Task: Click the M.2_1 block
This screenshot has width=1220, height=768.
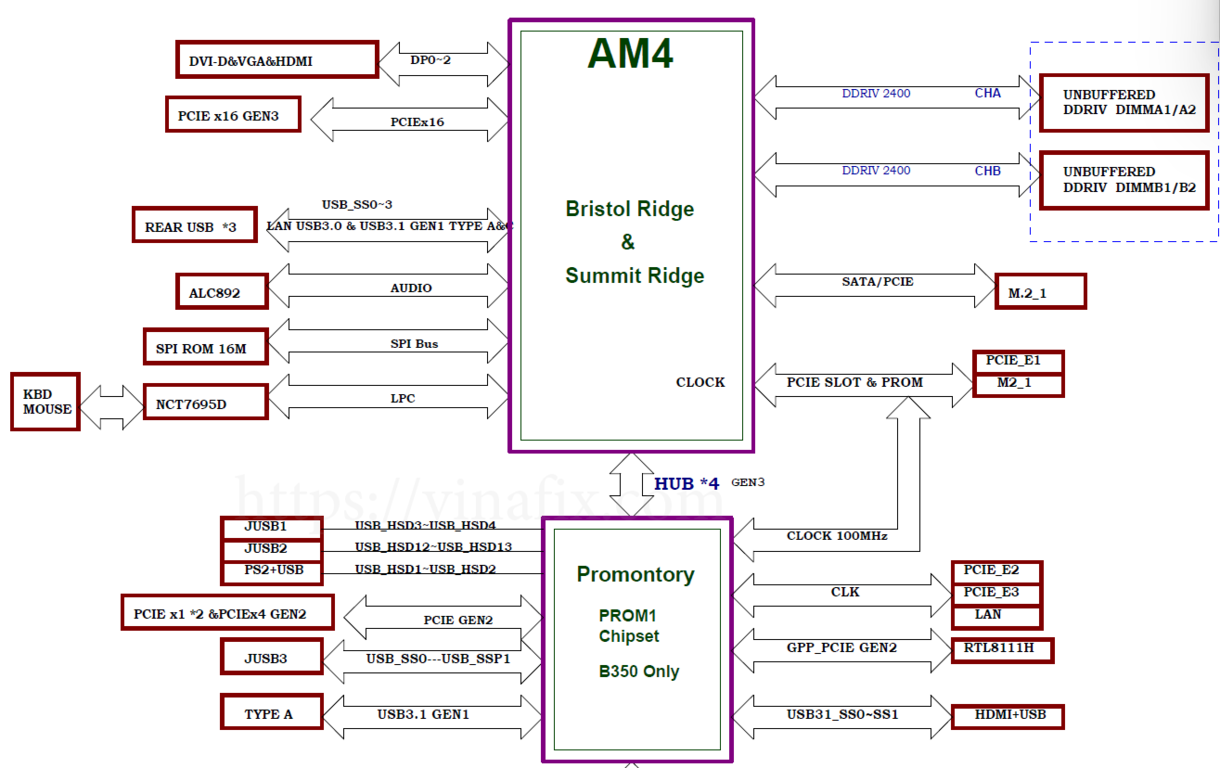Action: click(x=1040, y=290)
